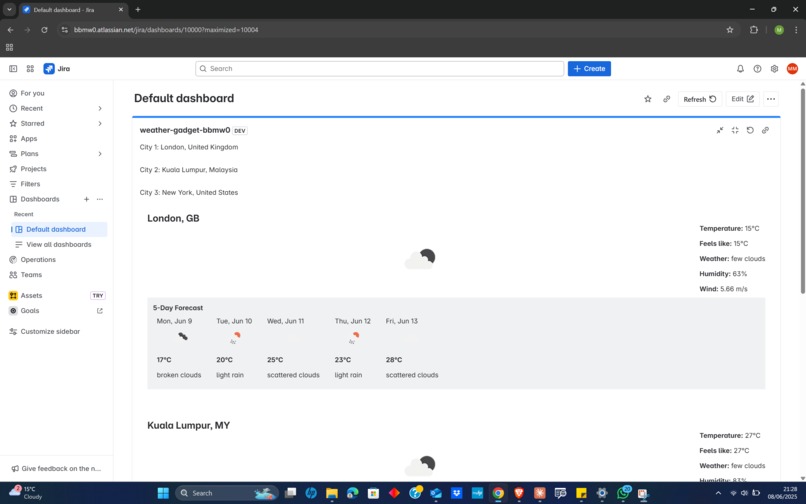This screenshot has width=806, height=504.
Task: Collapse the Jira sidebar panel icon
Action: click(x=13, y=68)
